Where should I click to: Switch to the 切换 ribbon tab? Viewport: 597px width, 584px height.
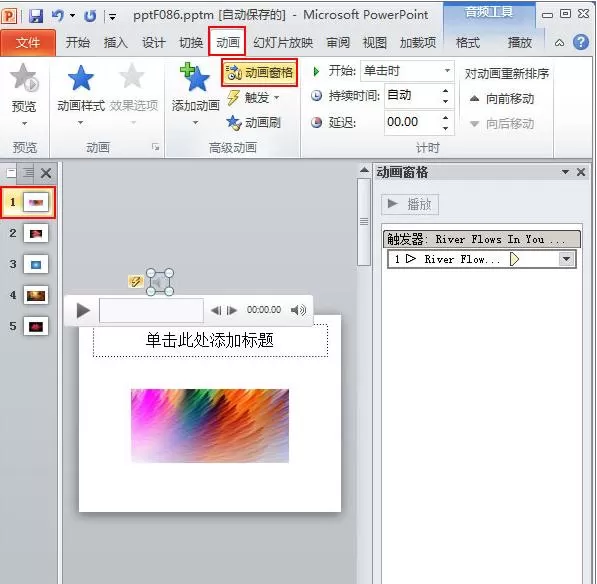[191, 42]
